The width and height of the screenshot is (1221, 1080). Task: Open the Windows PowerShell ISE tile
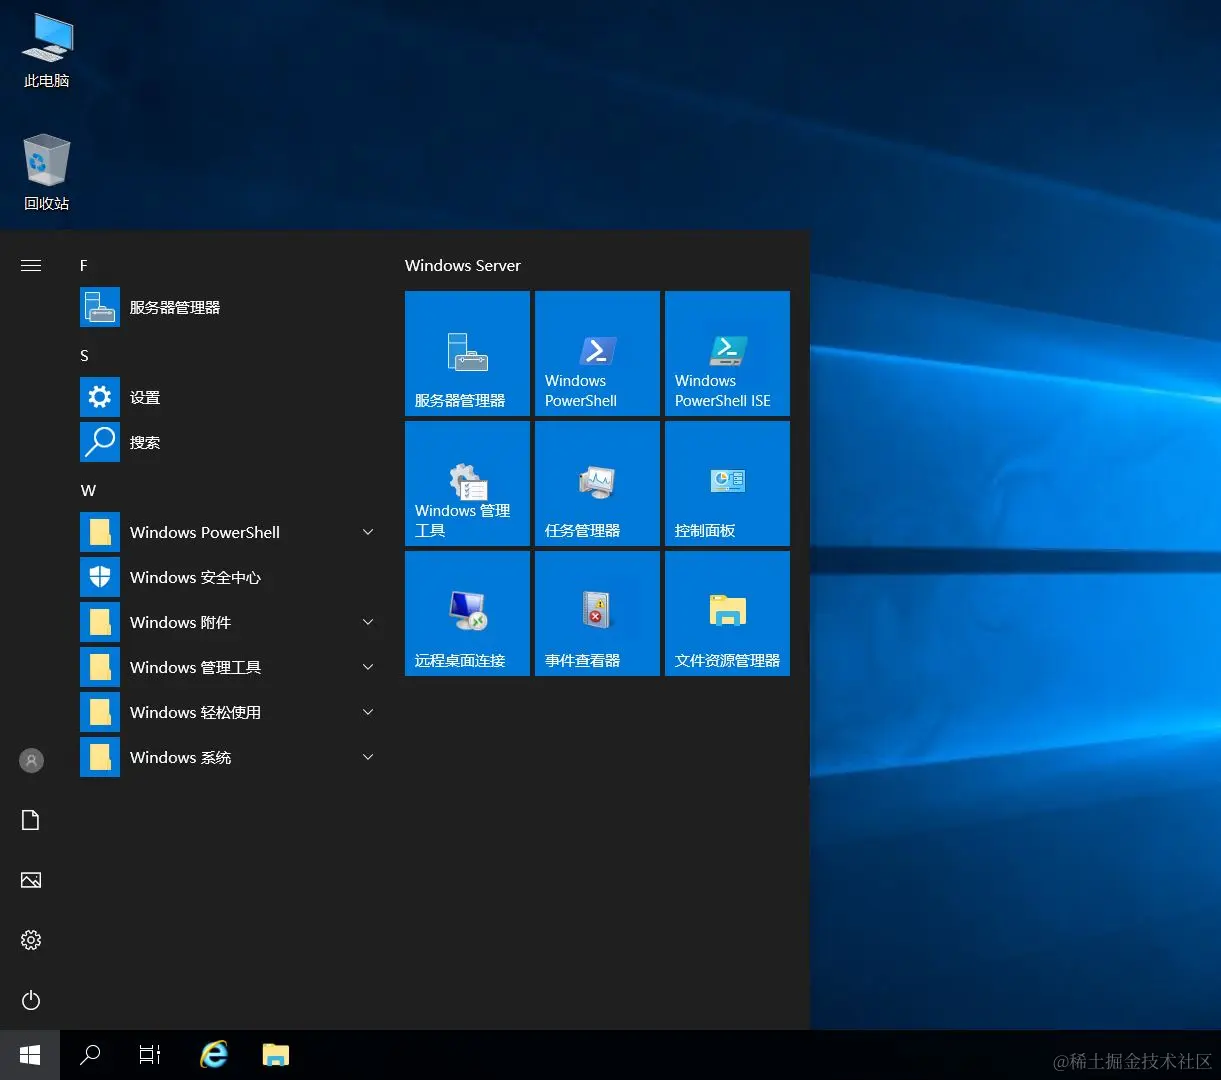[727, 353]
